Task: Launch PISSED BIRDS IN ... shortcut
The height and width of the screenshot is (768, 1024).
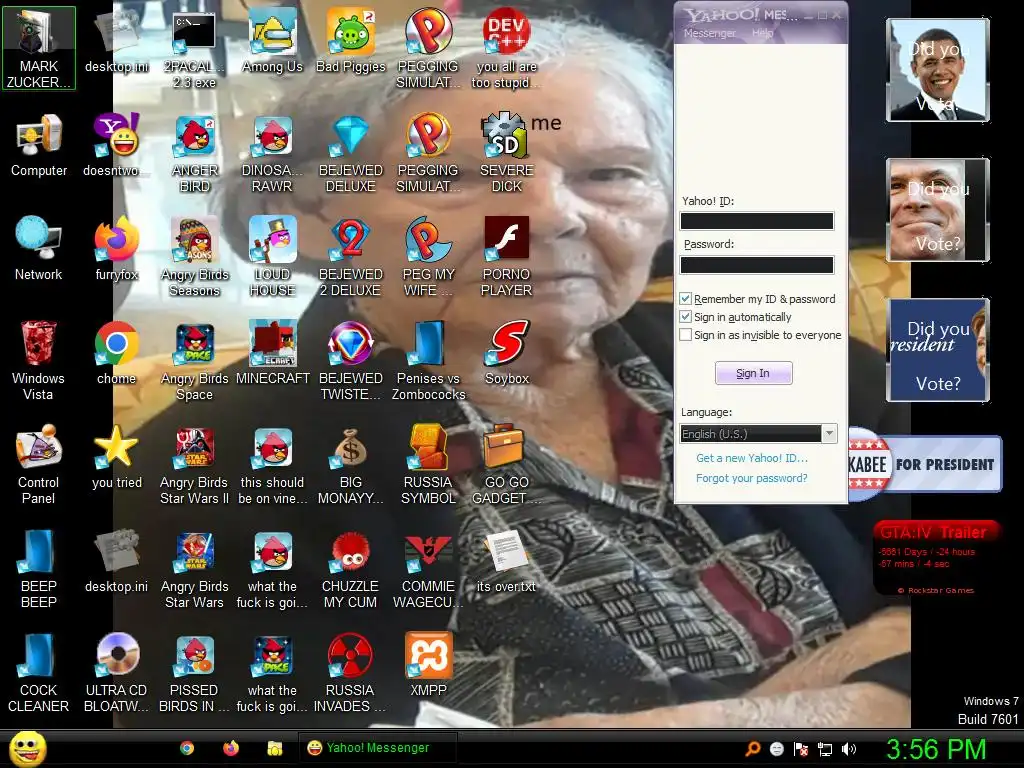Action: [x=194, y=673]
